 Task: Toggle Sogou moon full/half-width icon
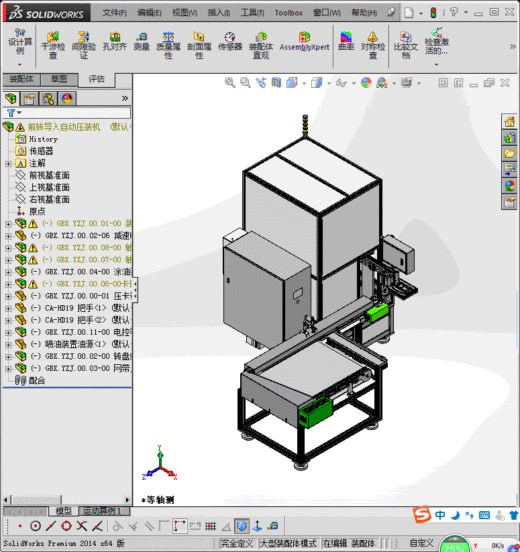point(455,515)
